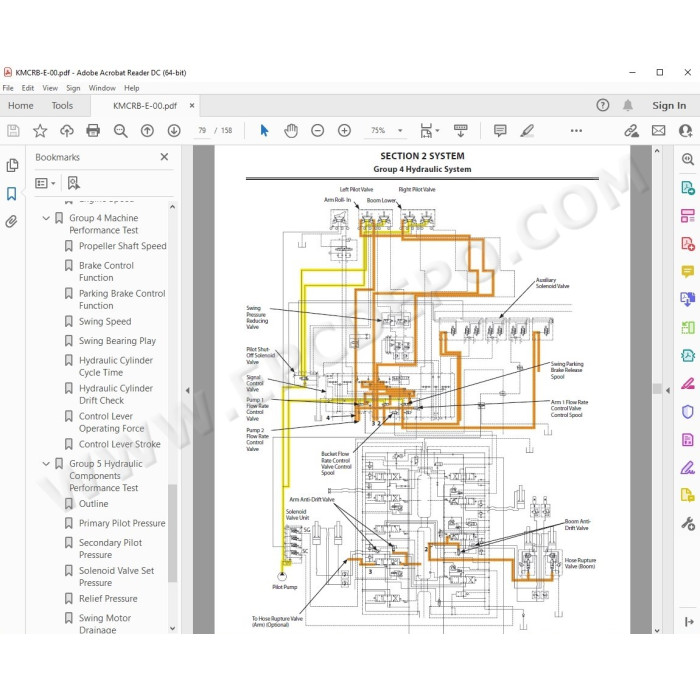Add a comment with the speech bubble icon
This screenshot has width=700, height=700.
pos(500,131)
